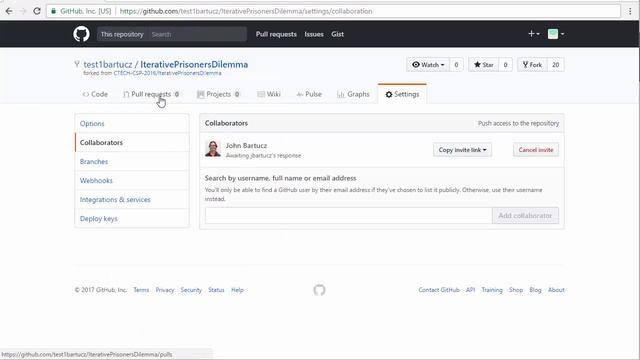Open the Contact GitHub footer link
The width and height of the screenshot is (640, 360).
tap(439, 290)
